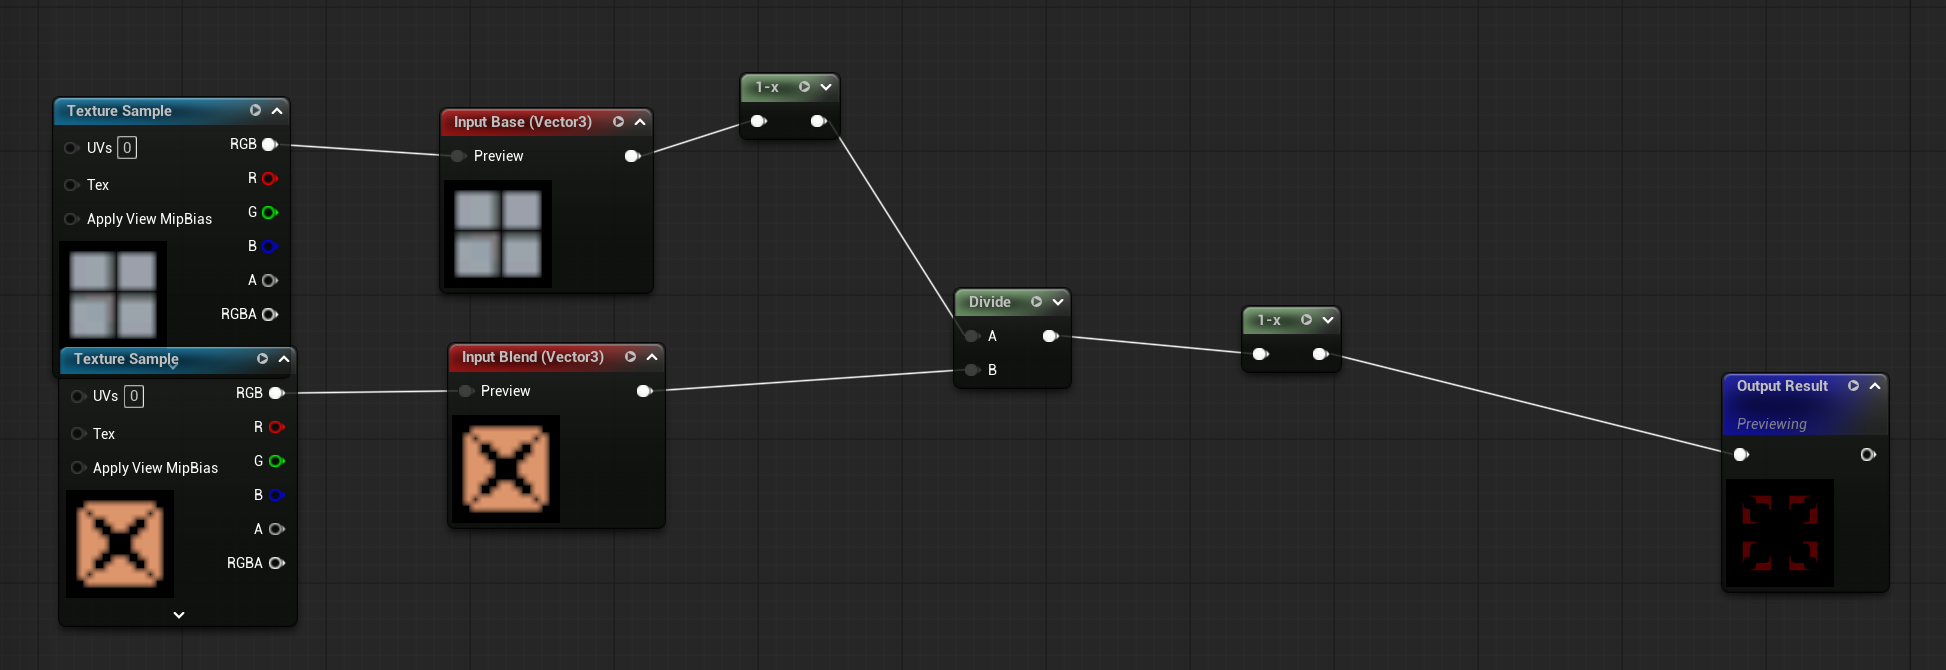The height and width of the screenshot is (670, 1946).
Task: Click red R output pin of orange-X Texture Sample
Action: [276, 428]
